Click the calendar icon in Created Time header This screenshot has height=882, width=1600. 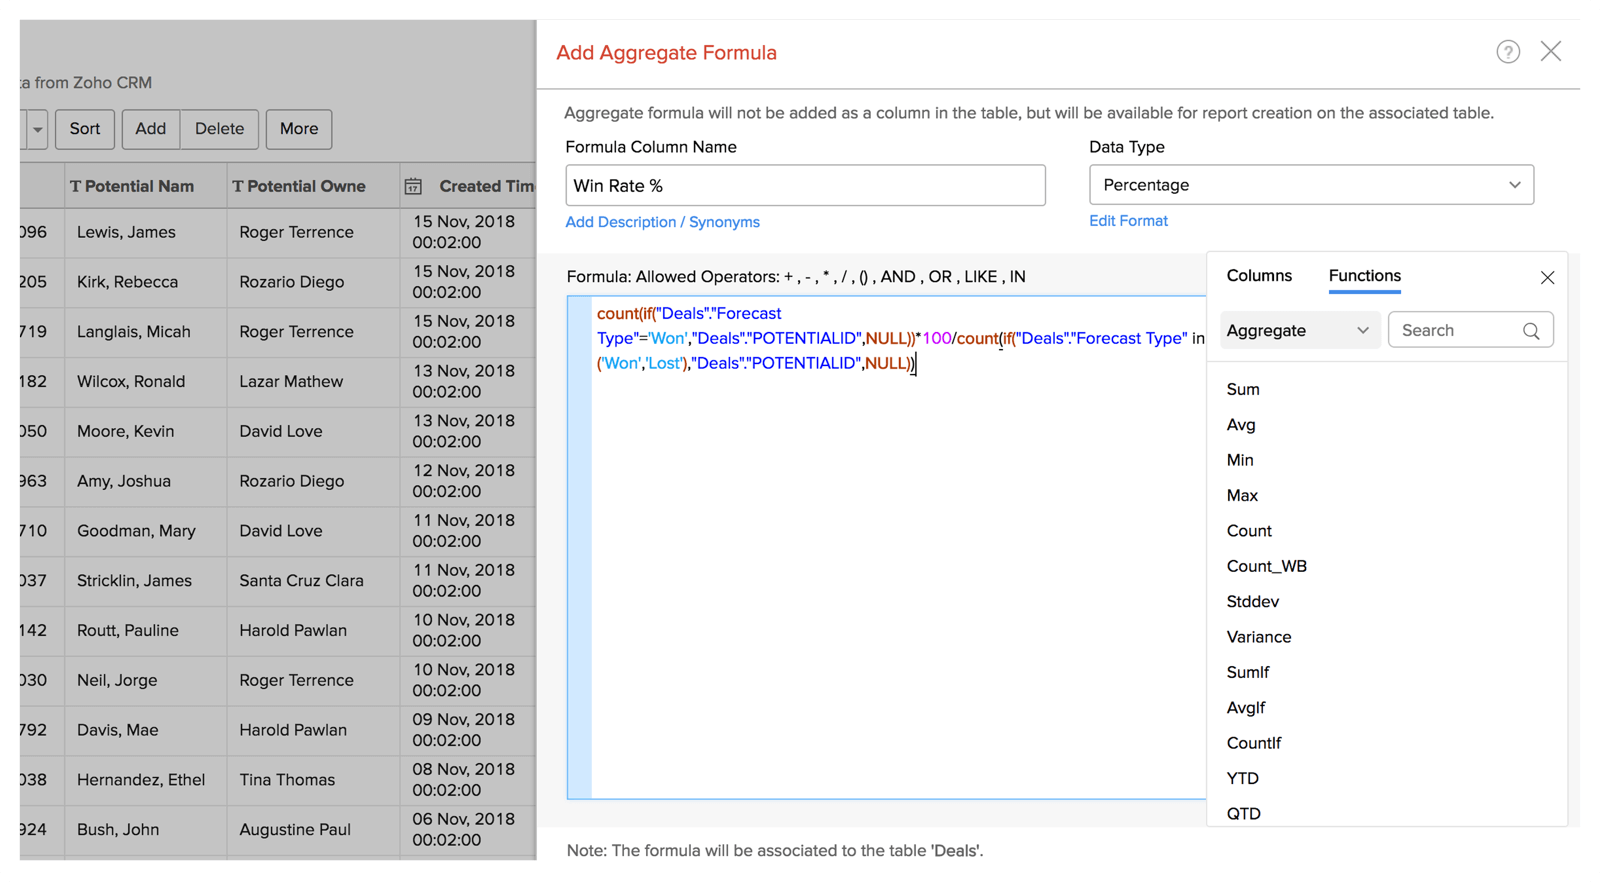point(413,187)
